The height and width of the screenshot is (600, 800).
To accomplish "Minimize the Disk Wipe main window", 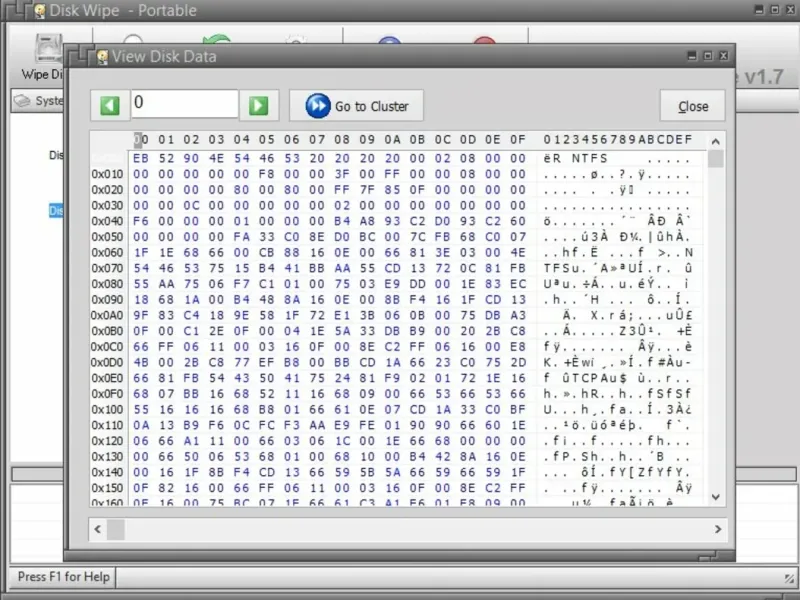I will tap(760, 9).
